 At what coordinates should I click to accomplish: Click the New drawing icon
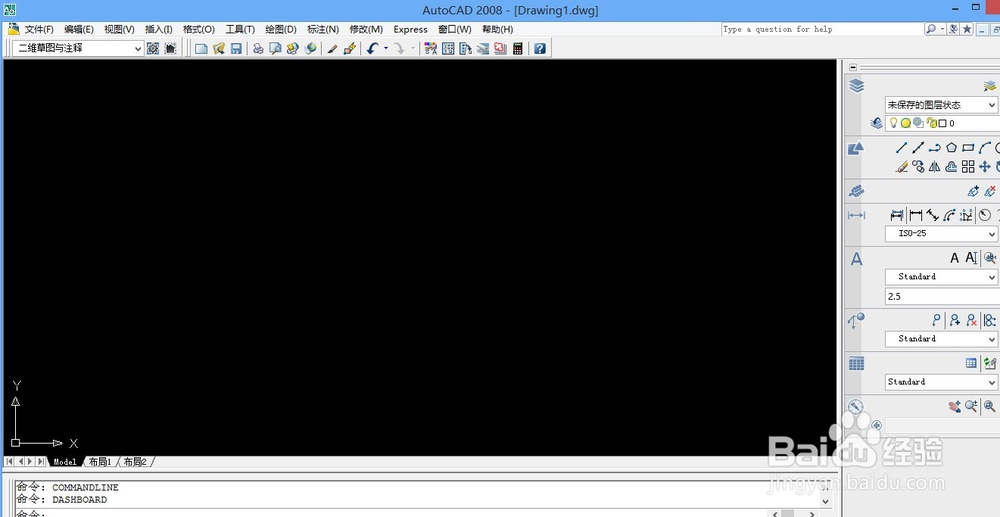(x=201, y=48)
